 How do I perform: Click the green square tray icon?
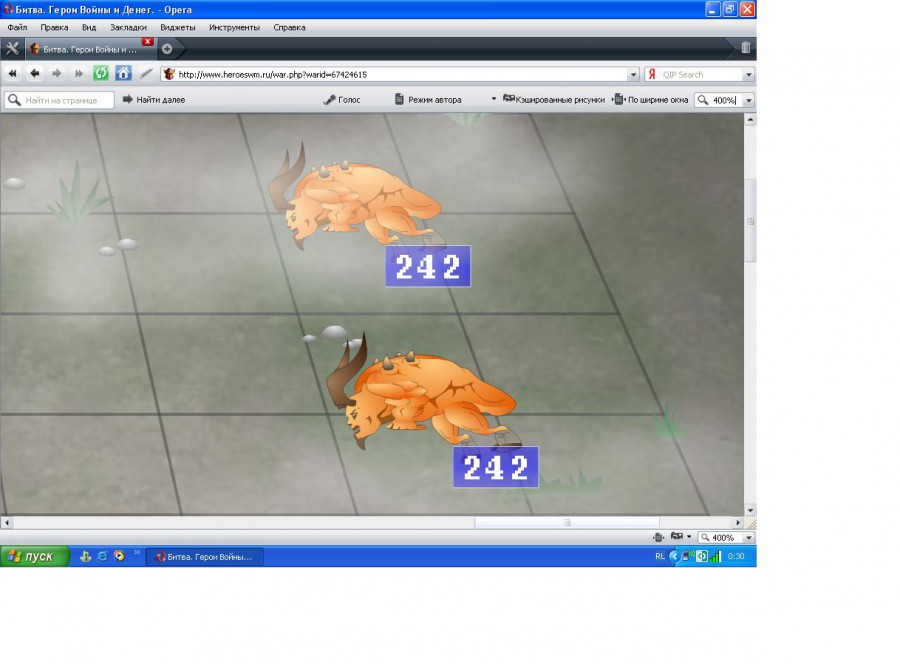[702, 556]
